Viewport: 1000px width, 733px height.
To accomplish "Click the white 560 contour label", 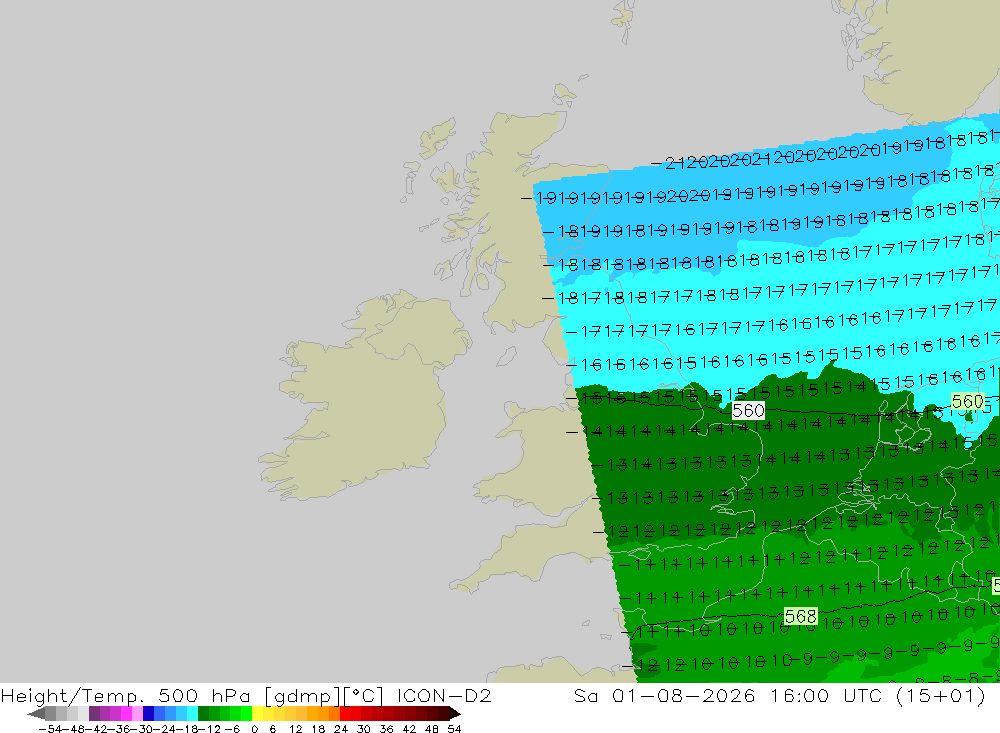I will 748,410.
